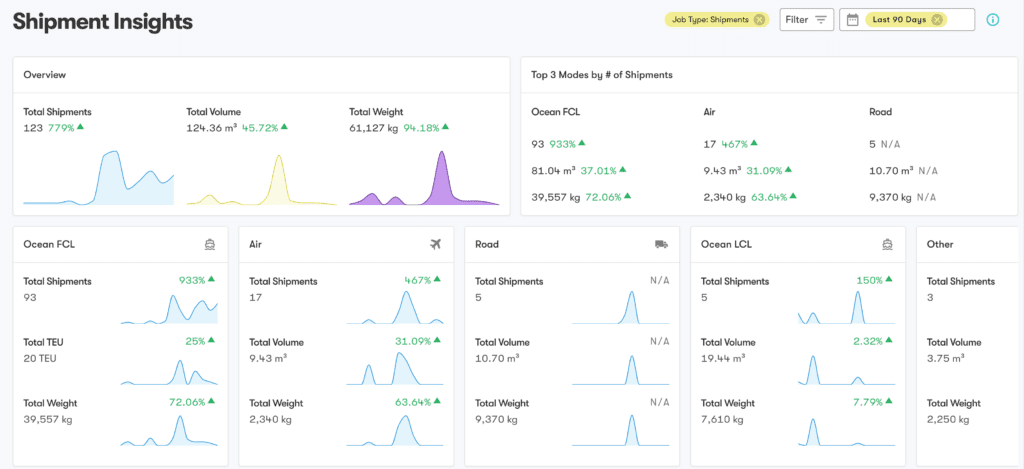1024x469 pixels.
Task: Click the 7,610 kg Ocean LCL weight value
Action: [x=720, y=419]
